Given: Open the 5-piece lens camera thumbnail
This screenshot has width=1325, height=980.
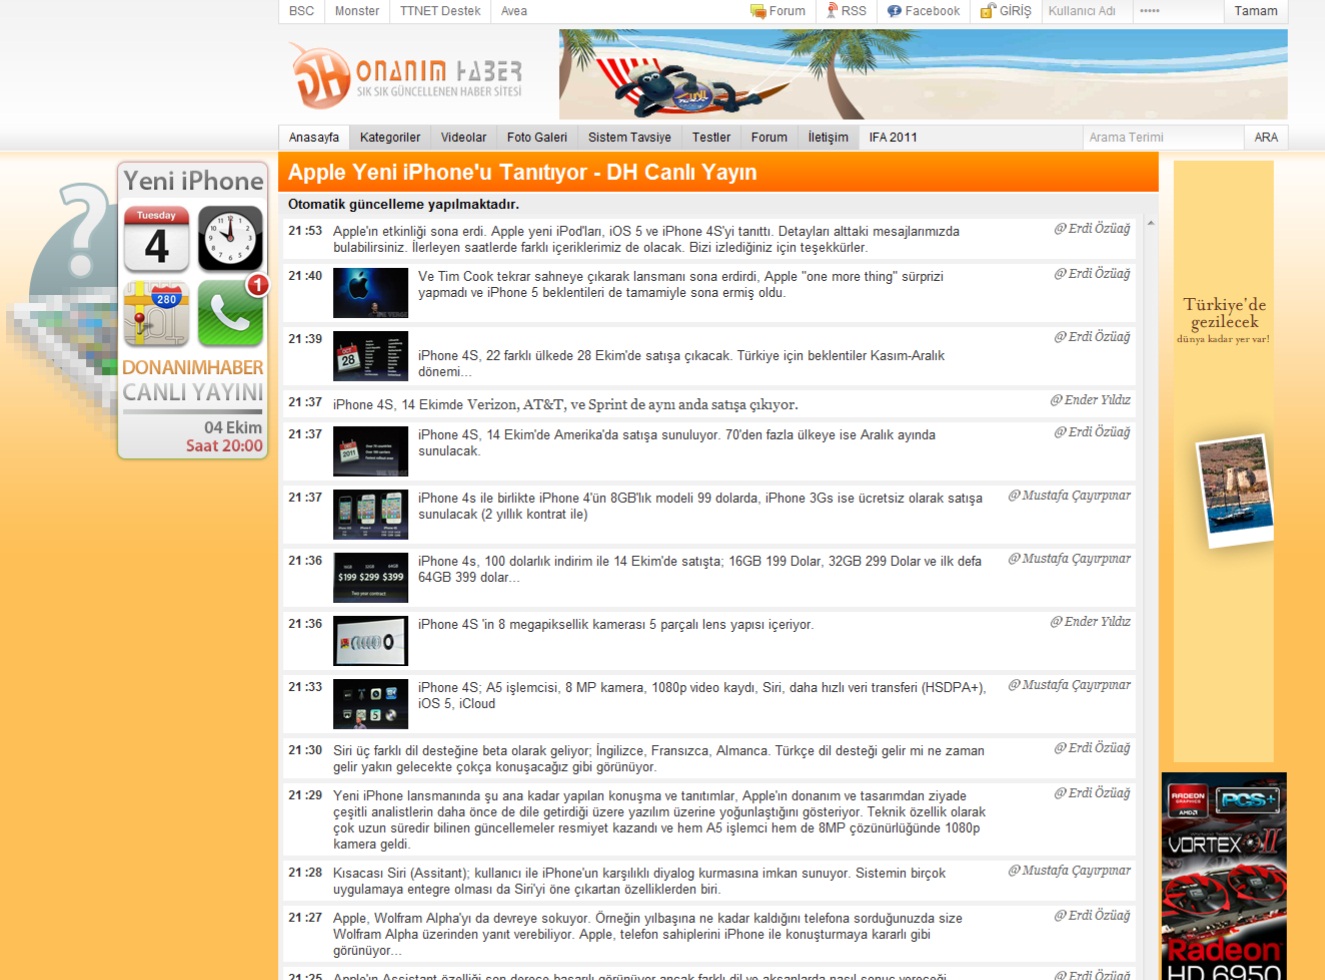Looking at the screenshot, I should [370, 640].
